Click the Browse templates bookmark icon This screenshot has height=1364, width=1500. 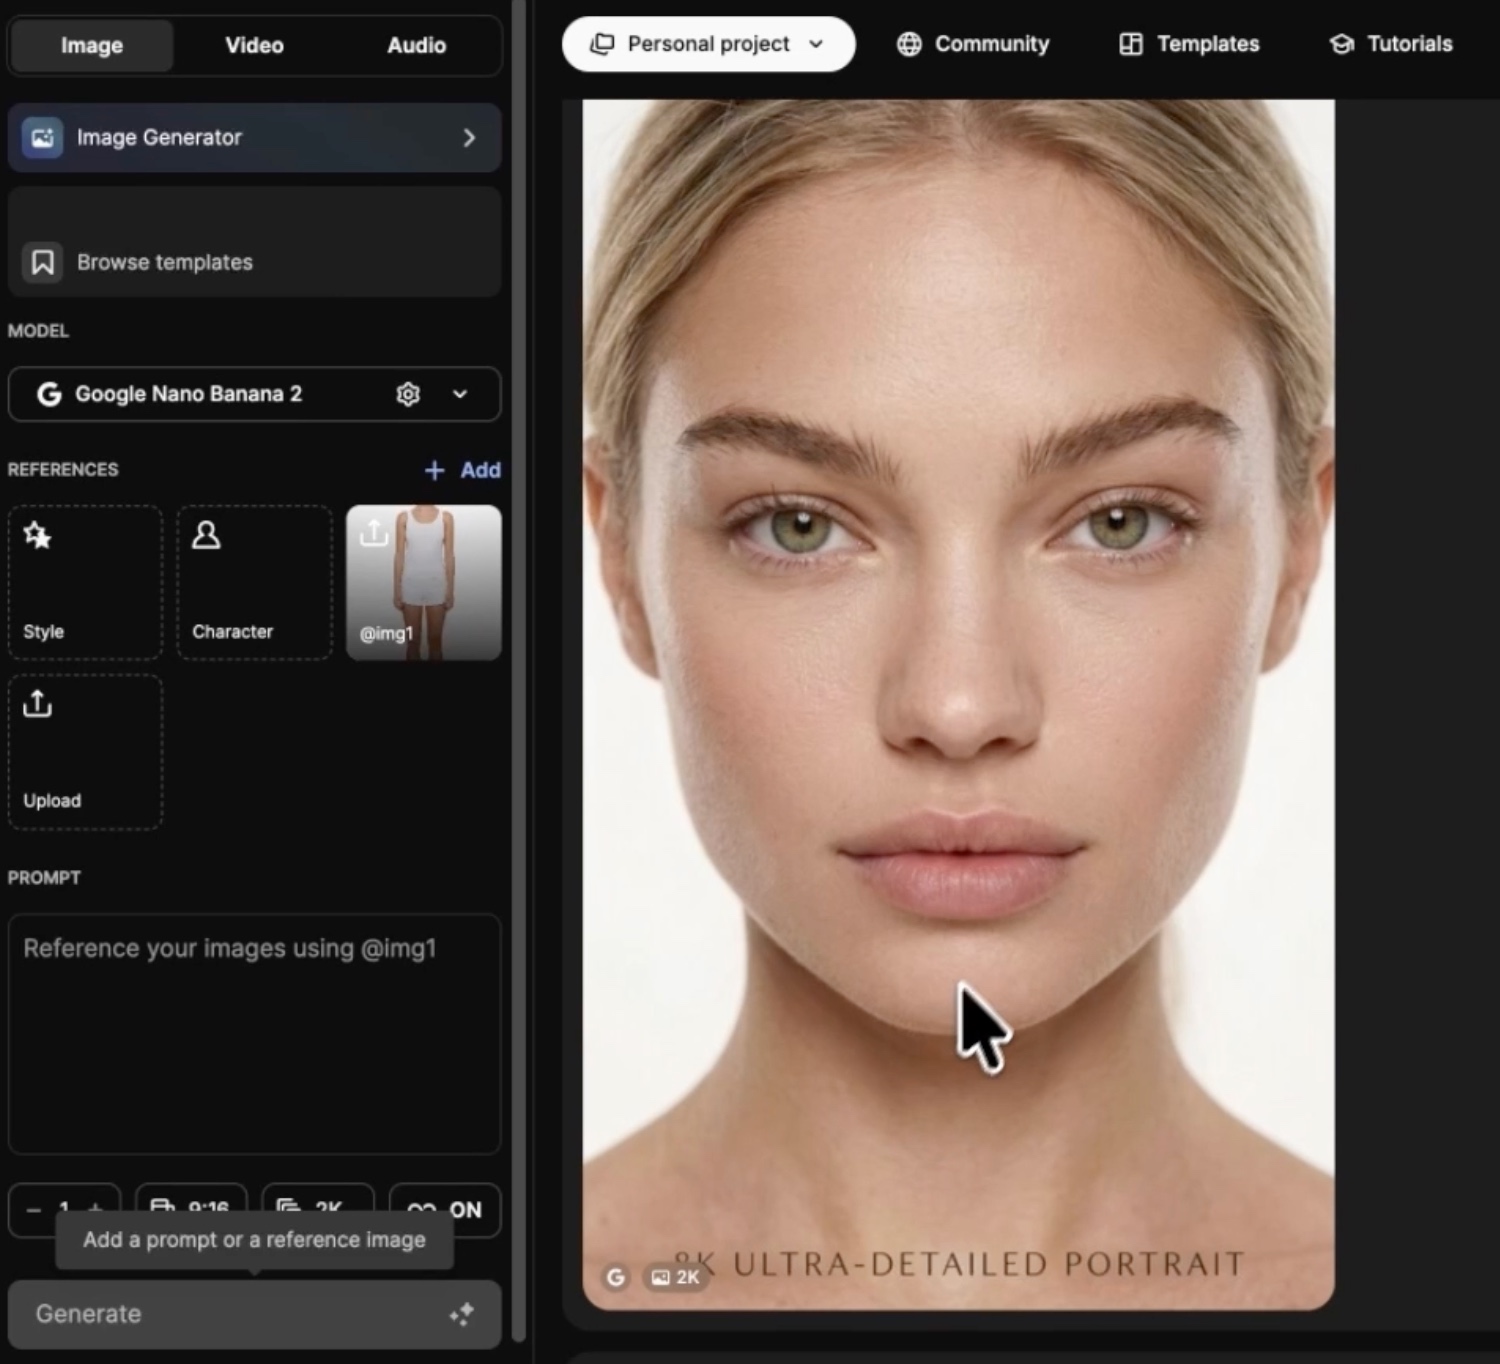coord(42,263)
